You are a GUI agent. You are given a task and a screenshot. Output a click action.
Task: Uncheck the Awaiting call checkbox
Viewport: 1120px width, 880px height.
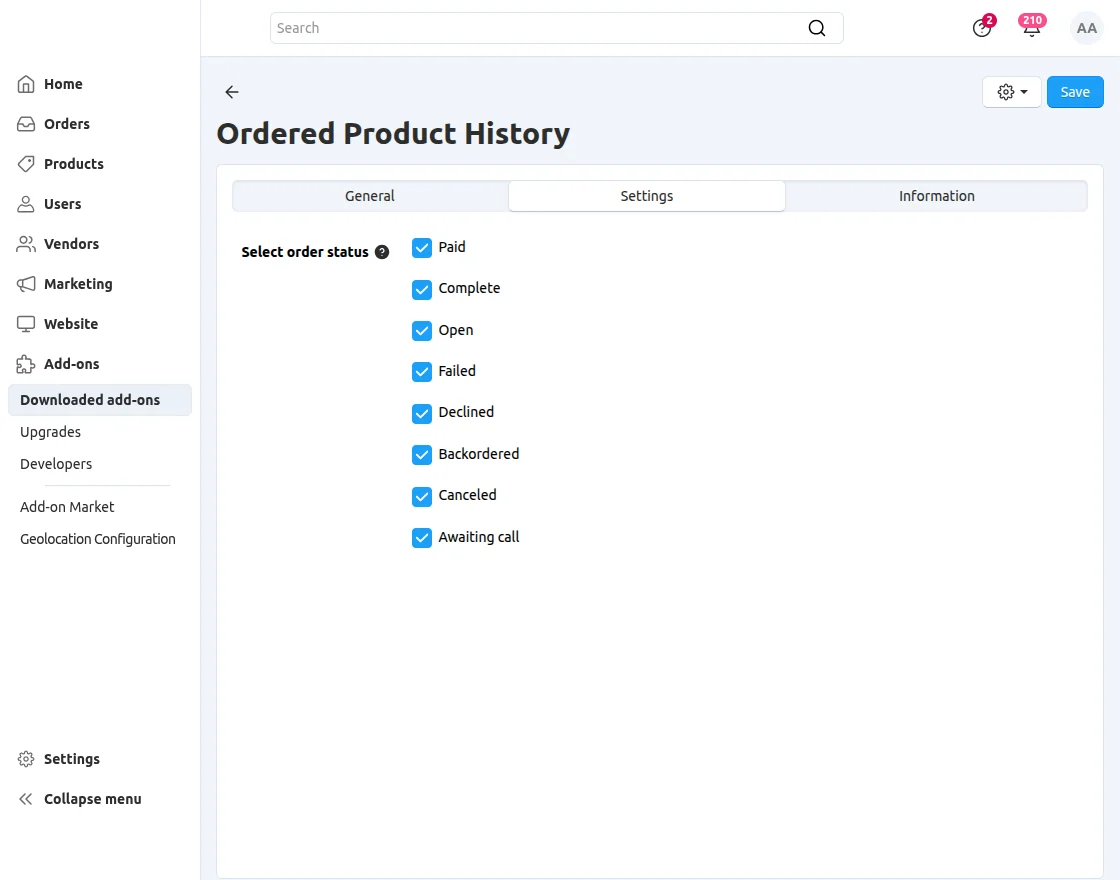coord(421,537)
